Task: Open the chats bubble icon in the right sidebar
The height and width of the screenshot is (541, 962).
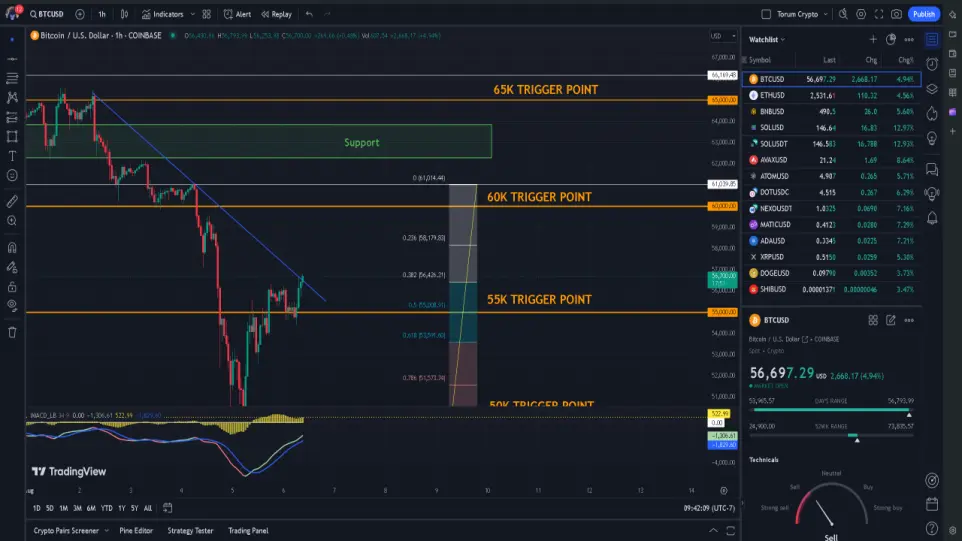Action: tap(932, 169)
